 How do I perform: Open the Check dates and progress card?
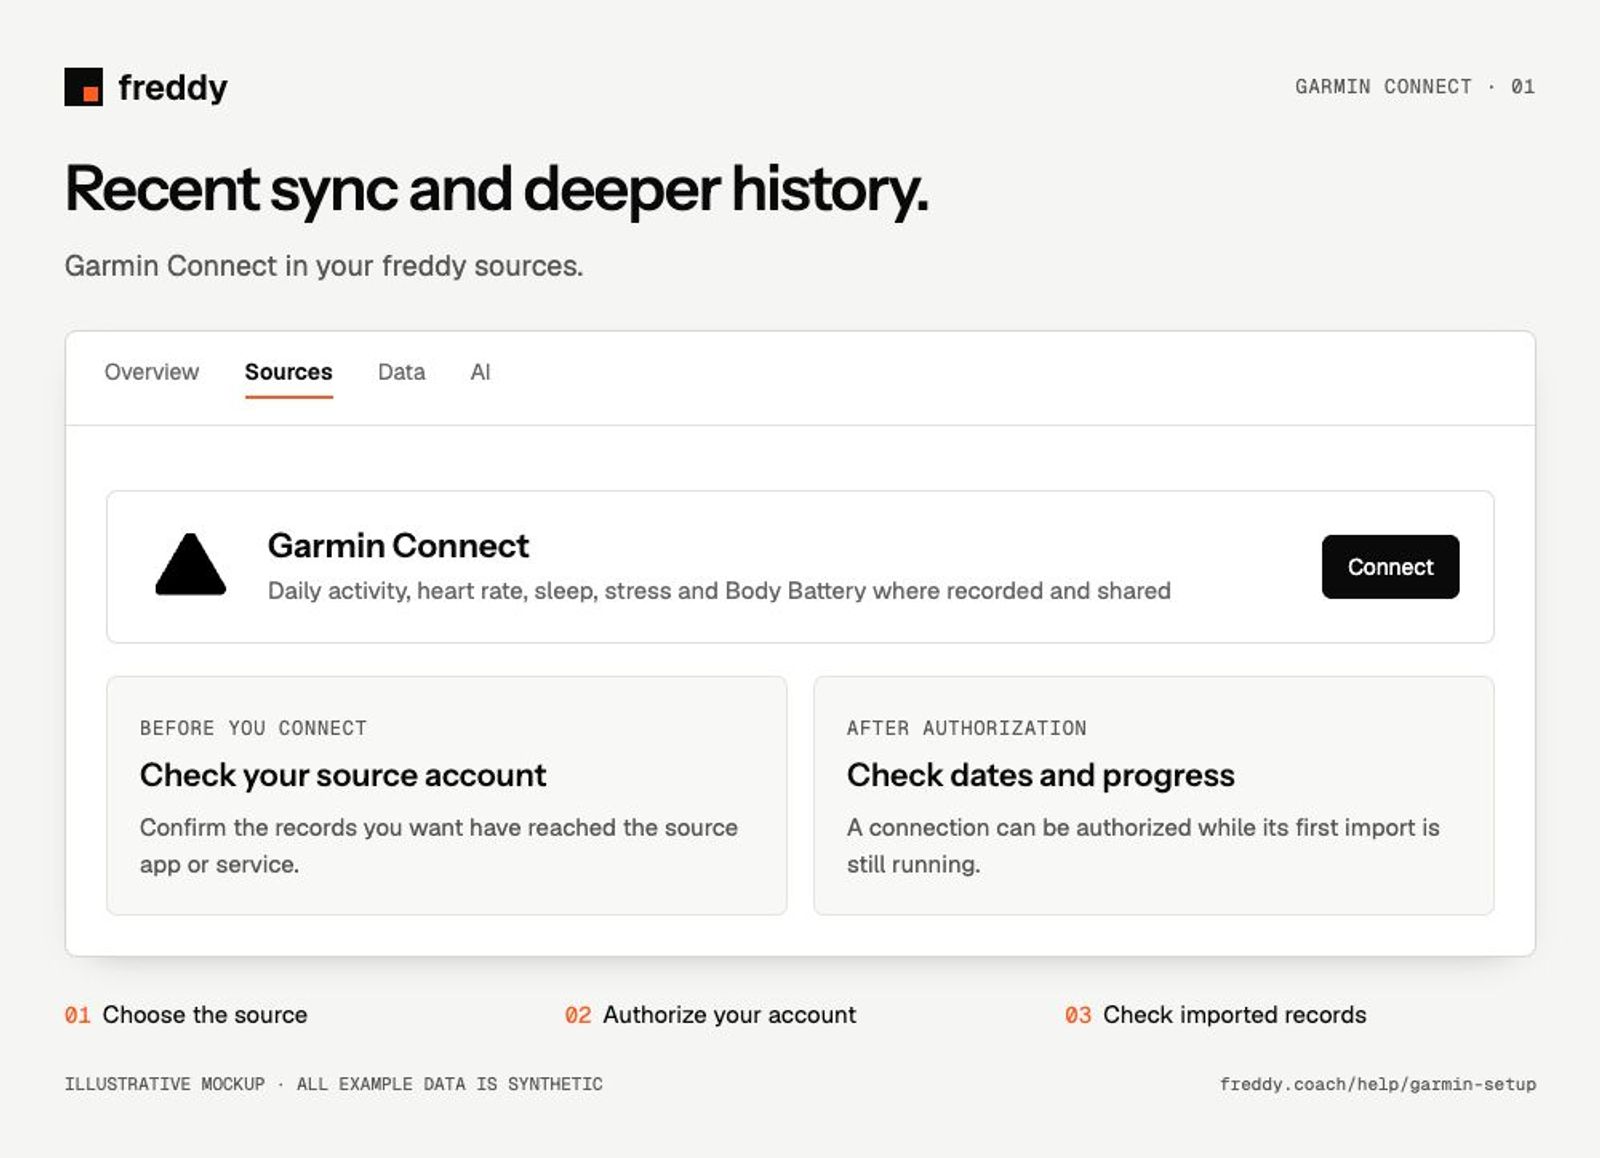[x=1153, y=796]
